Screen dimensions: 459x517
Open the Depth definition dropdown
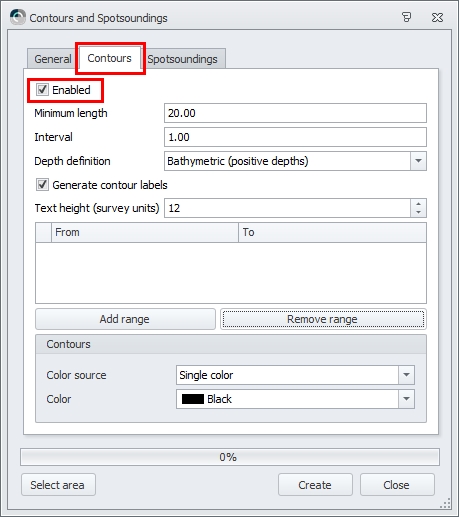coord(418,161)
